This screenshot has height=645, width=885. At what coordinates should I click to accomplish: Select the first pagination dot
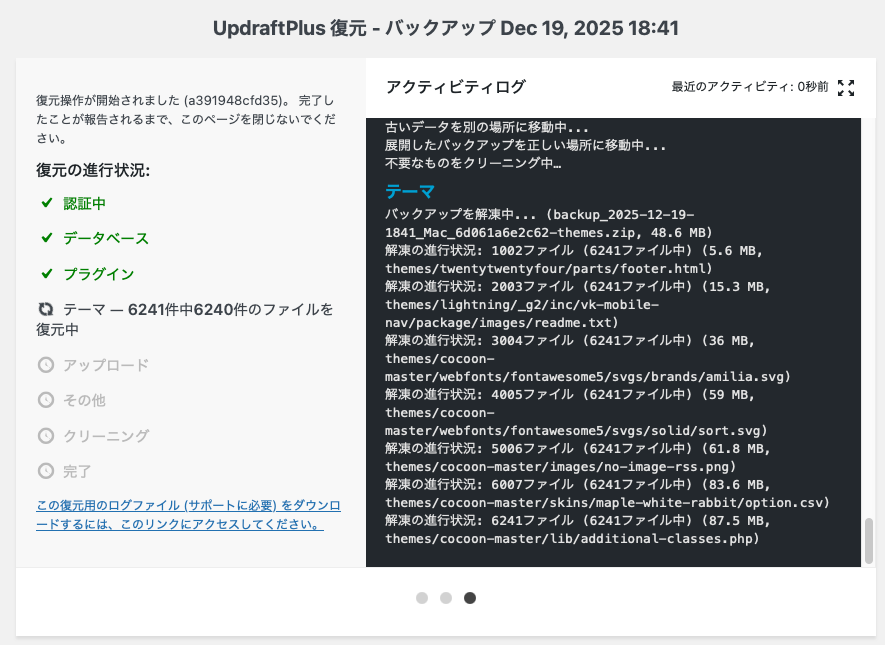pyautogui.click(x=422, y=598)
